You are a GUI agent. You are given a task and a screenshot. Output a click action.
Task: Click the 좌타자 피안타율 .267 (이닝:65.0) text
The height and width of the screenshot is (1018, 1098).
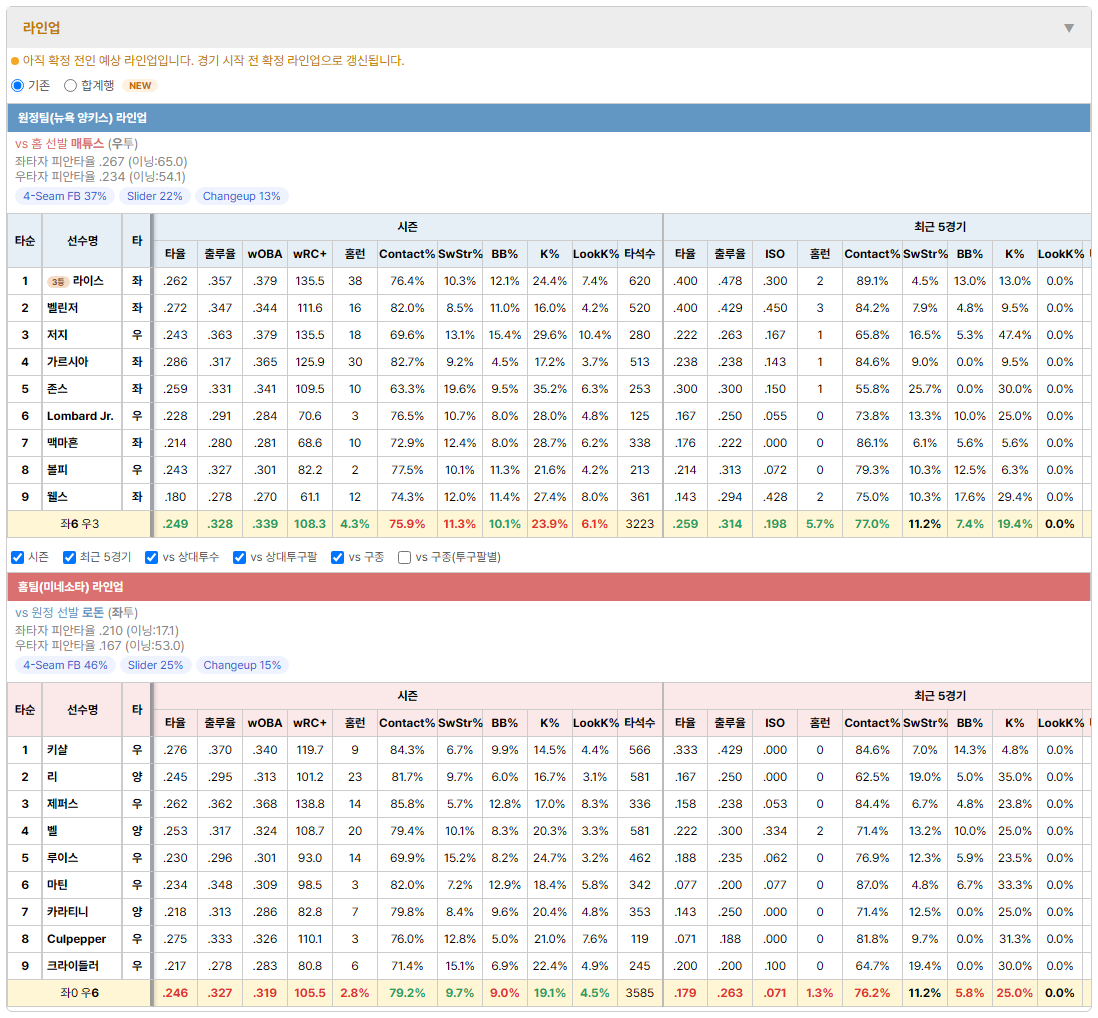tap(101, 162)
